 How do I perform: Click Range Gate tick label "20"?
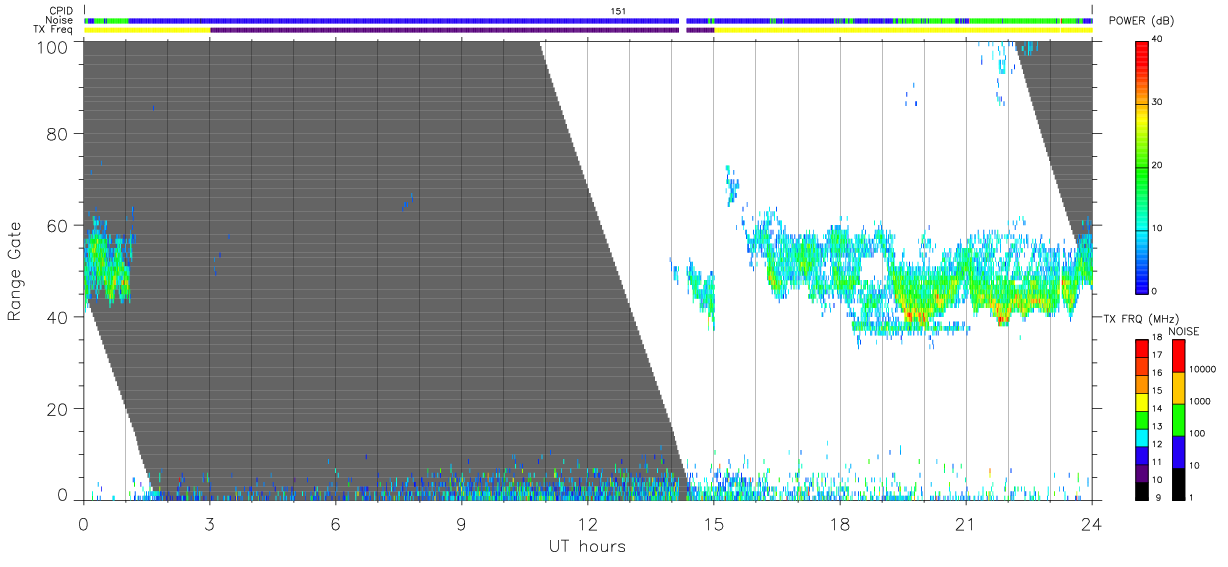(x=57, y=409)
